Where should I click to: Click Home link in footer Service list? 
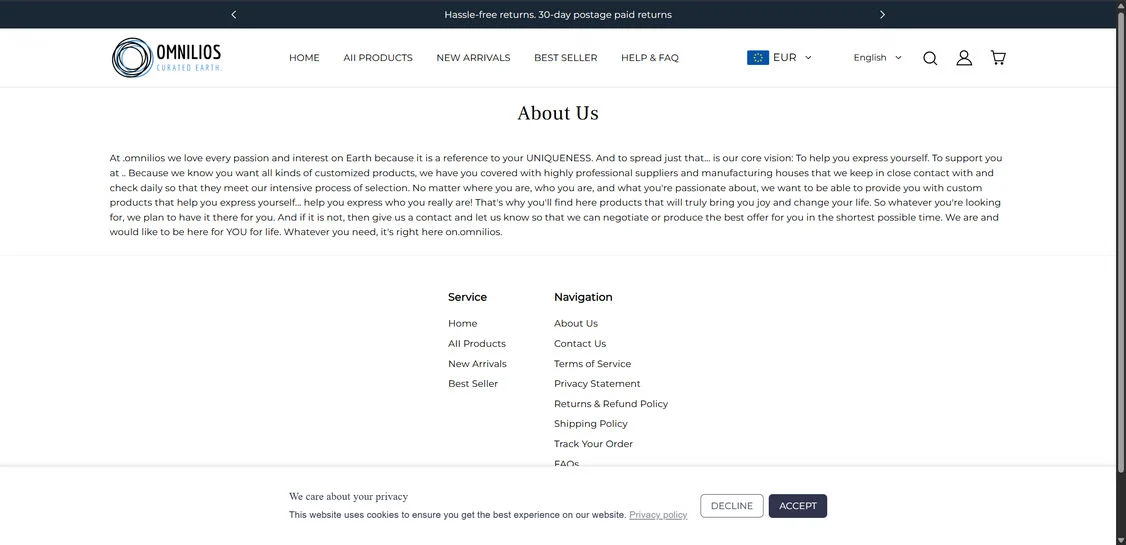tap(462, 323)
